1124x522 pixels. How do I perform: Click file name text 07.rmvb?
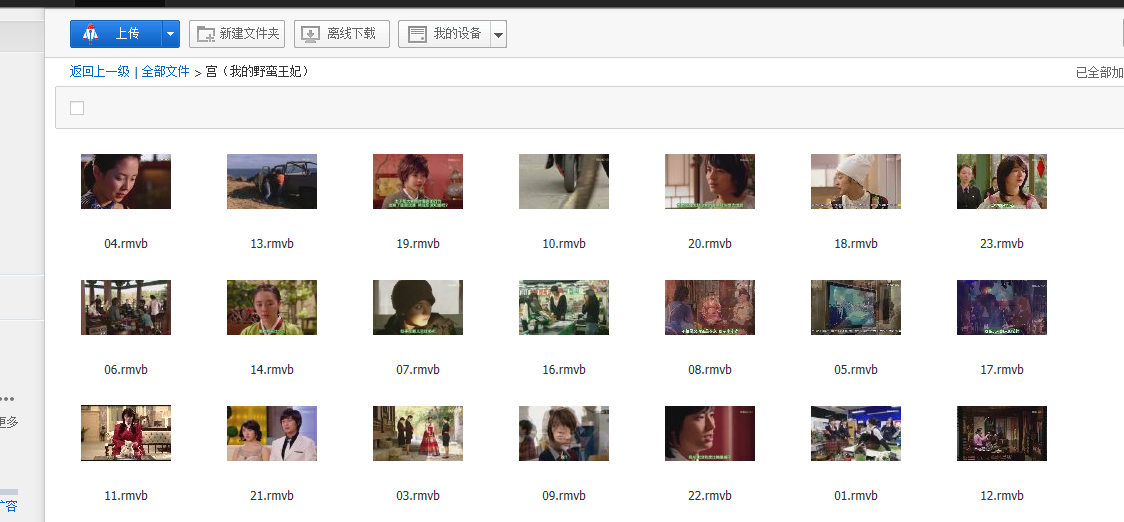pyautogui.click(x=418, y=370)
